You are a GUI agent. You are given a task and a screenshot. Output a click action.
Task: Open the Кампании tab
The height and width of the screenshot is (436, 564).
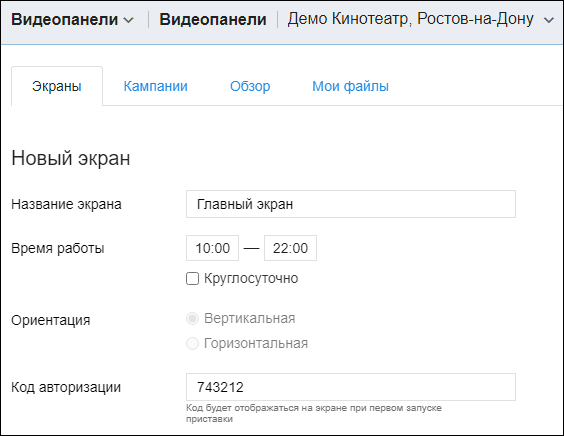[x=155, y=86]
